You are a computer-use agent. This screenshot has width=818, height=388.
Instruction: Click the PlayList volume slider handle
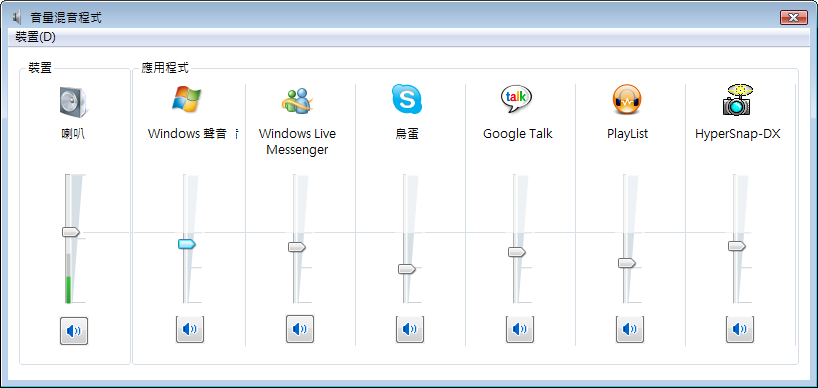pos(627,263)
